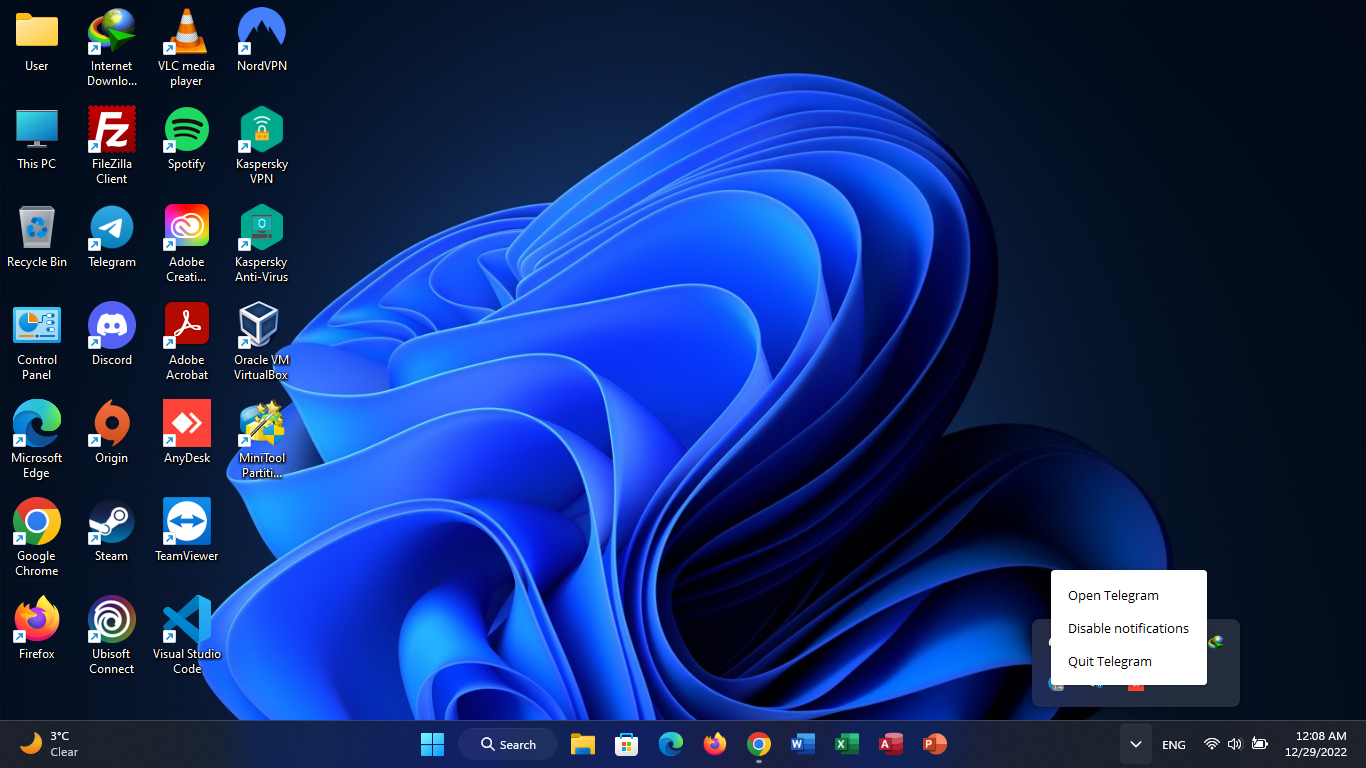Select the FileZilla Client shortcut
This screenshot has height=768, width=1366.
pos(112,146)
